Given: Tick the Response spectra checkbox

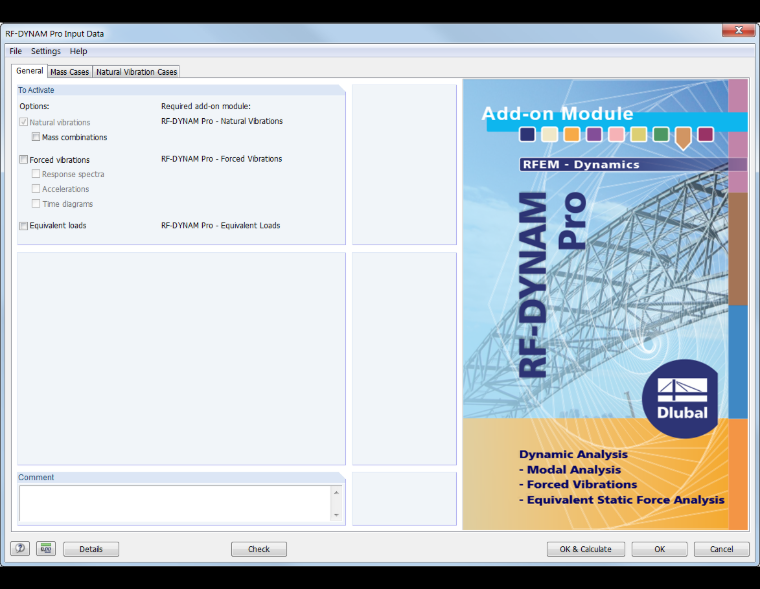Looking at the screenshot, I should (36, 174).
